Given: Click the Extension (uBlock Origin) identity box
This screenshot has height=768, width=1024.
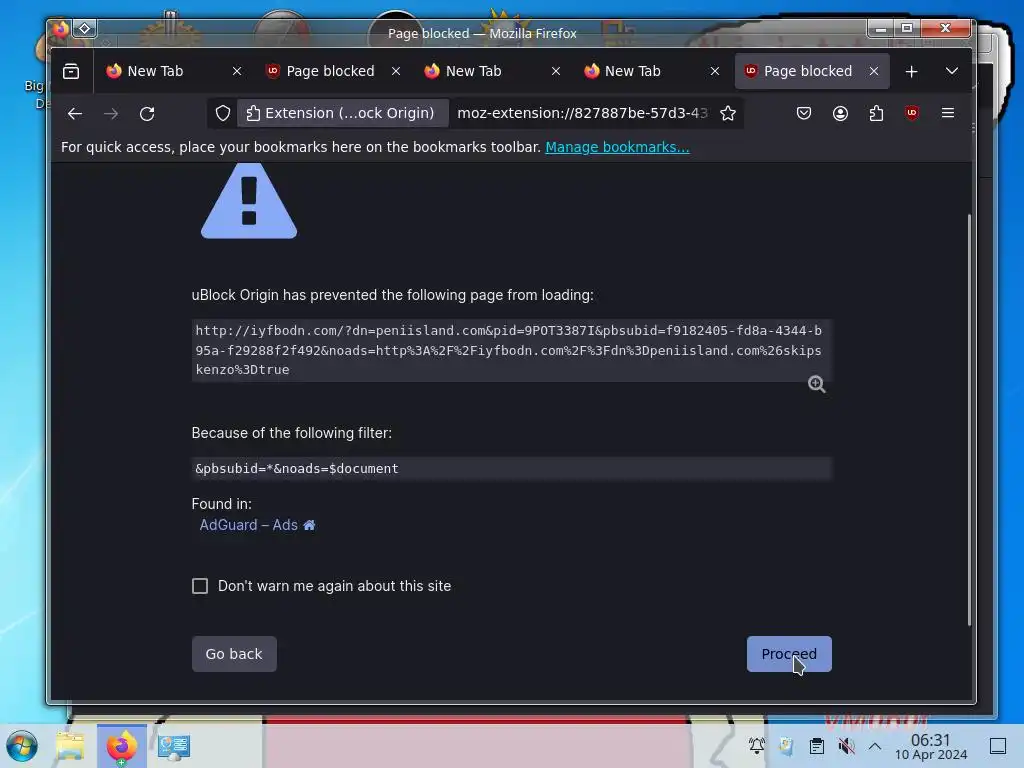Looking at the screenshot, I should (342, 113).
